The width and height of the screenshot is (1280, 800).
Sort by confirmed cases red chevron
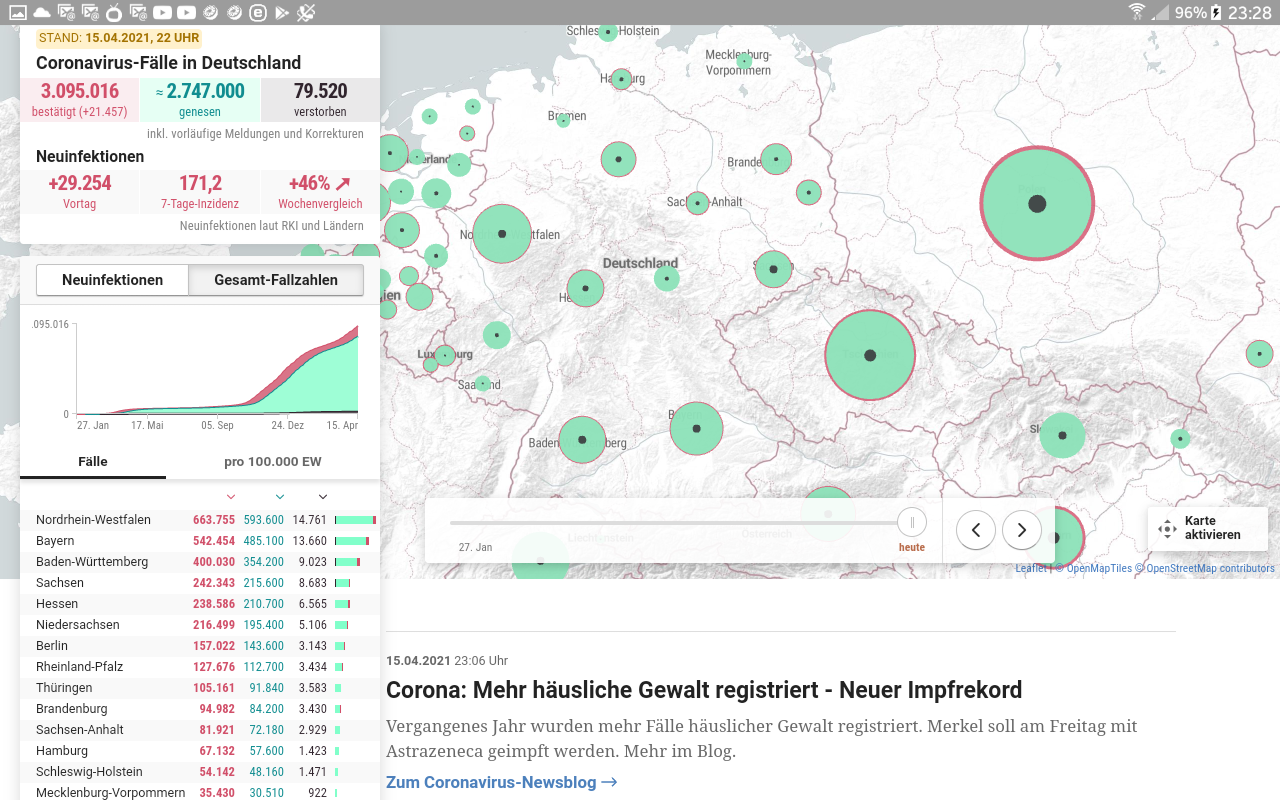tap(231, 496)
